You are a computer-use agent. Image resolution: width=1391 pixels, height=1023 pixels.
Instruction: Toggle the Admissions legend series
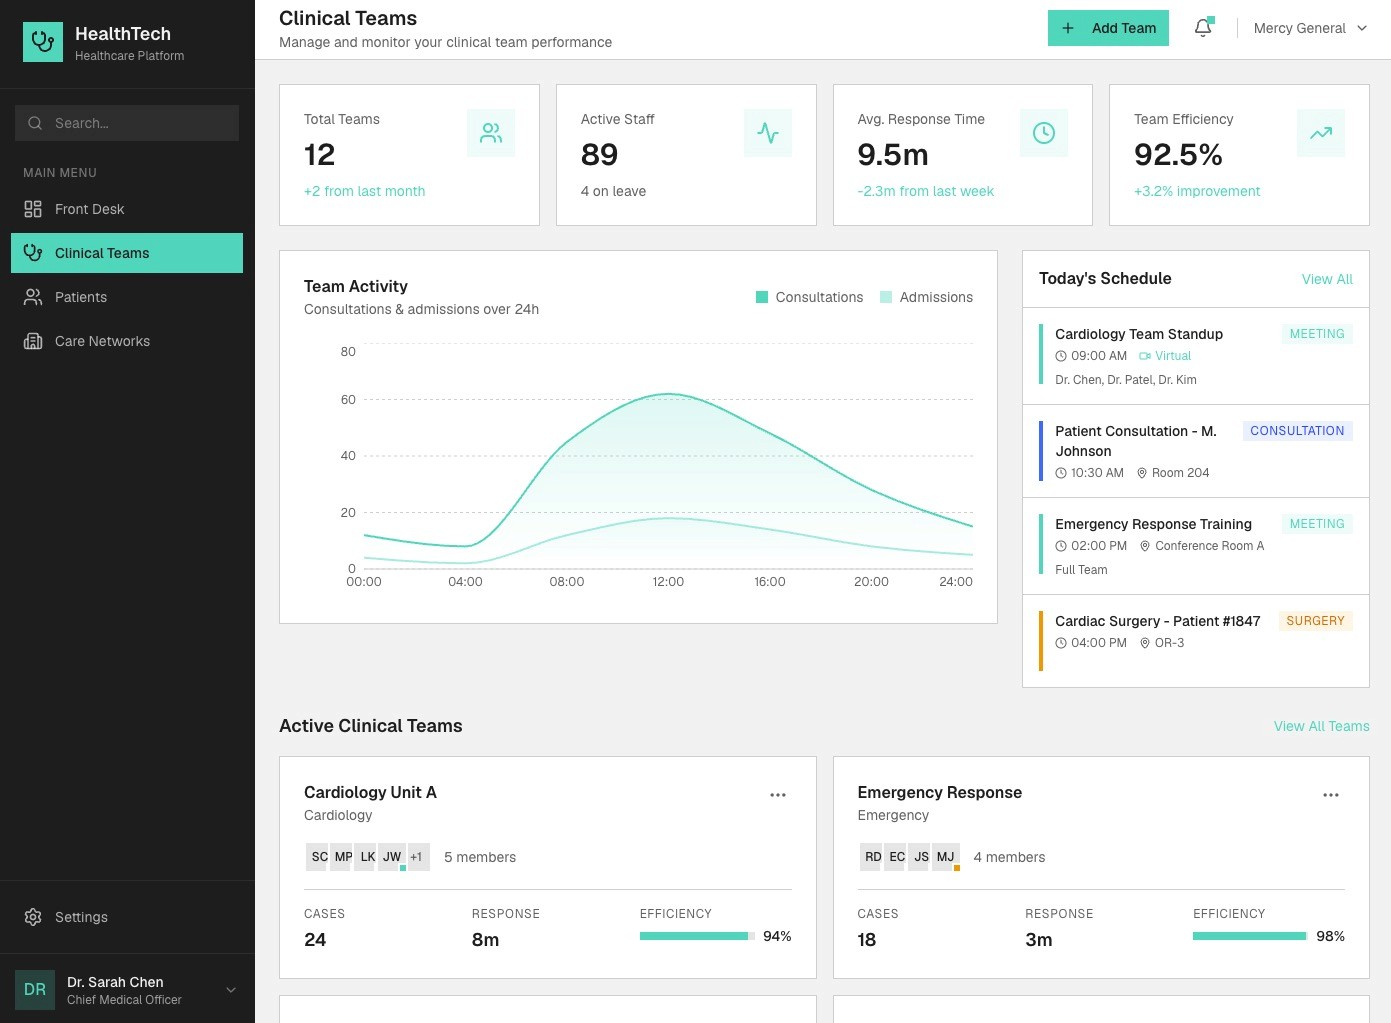click(x=926, y=297)
